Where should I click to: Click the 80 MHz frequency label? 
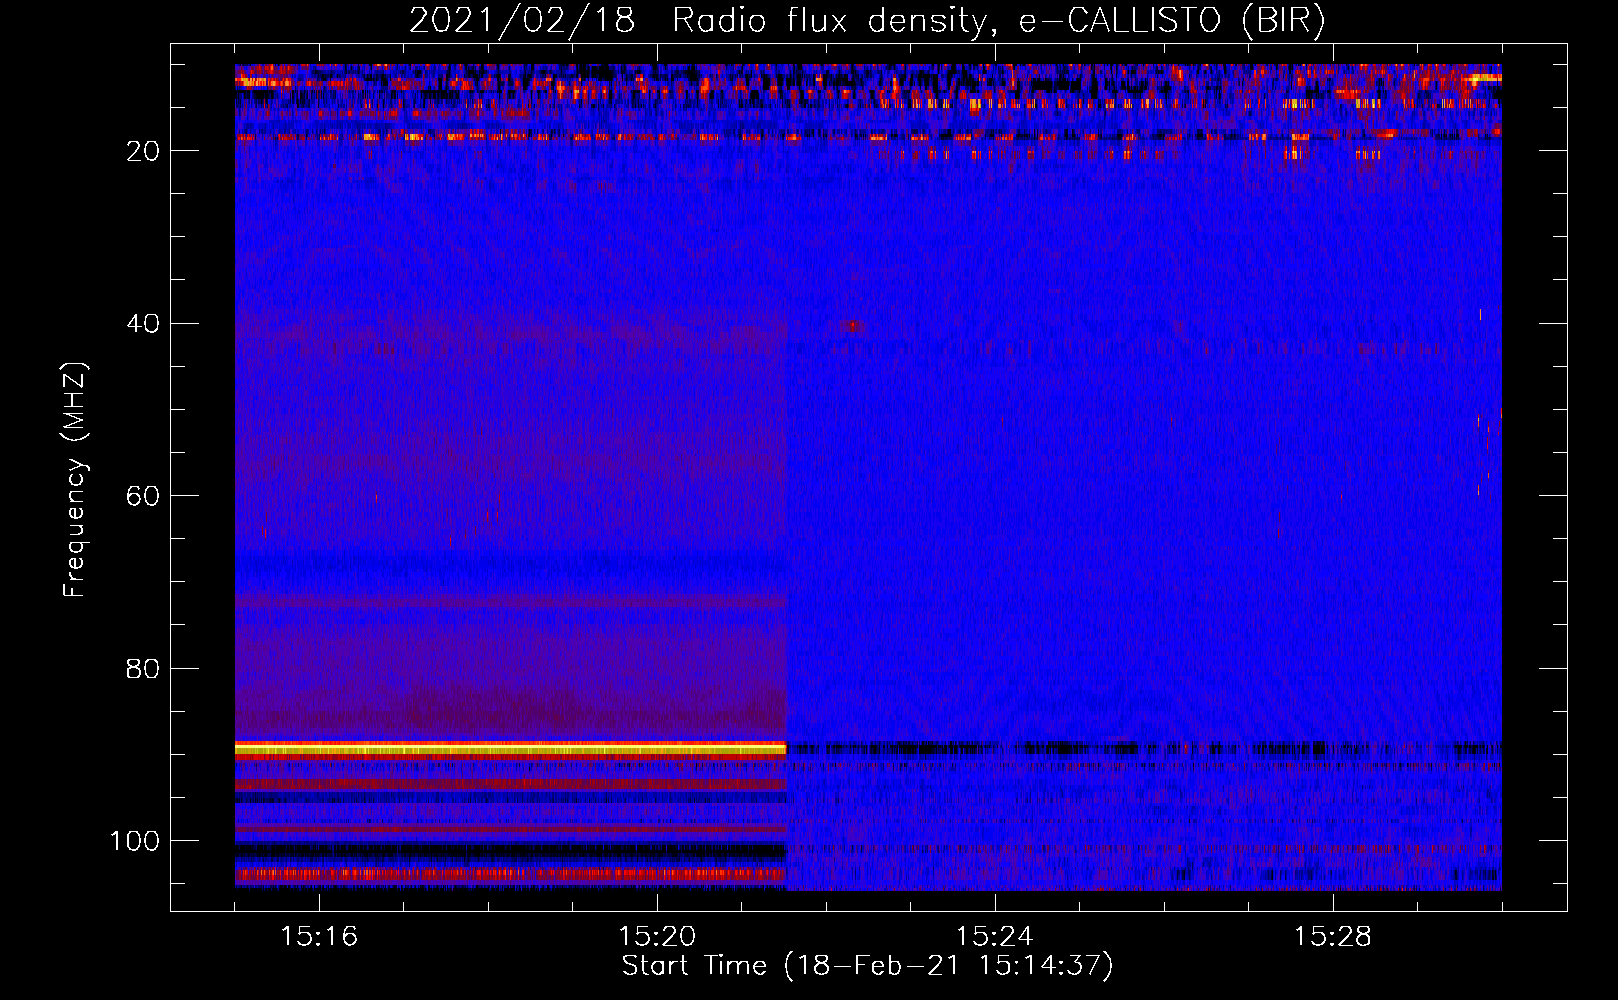point(144,669)
